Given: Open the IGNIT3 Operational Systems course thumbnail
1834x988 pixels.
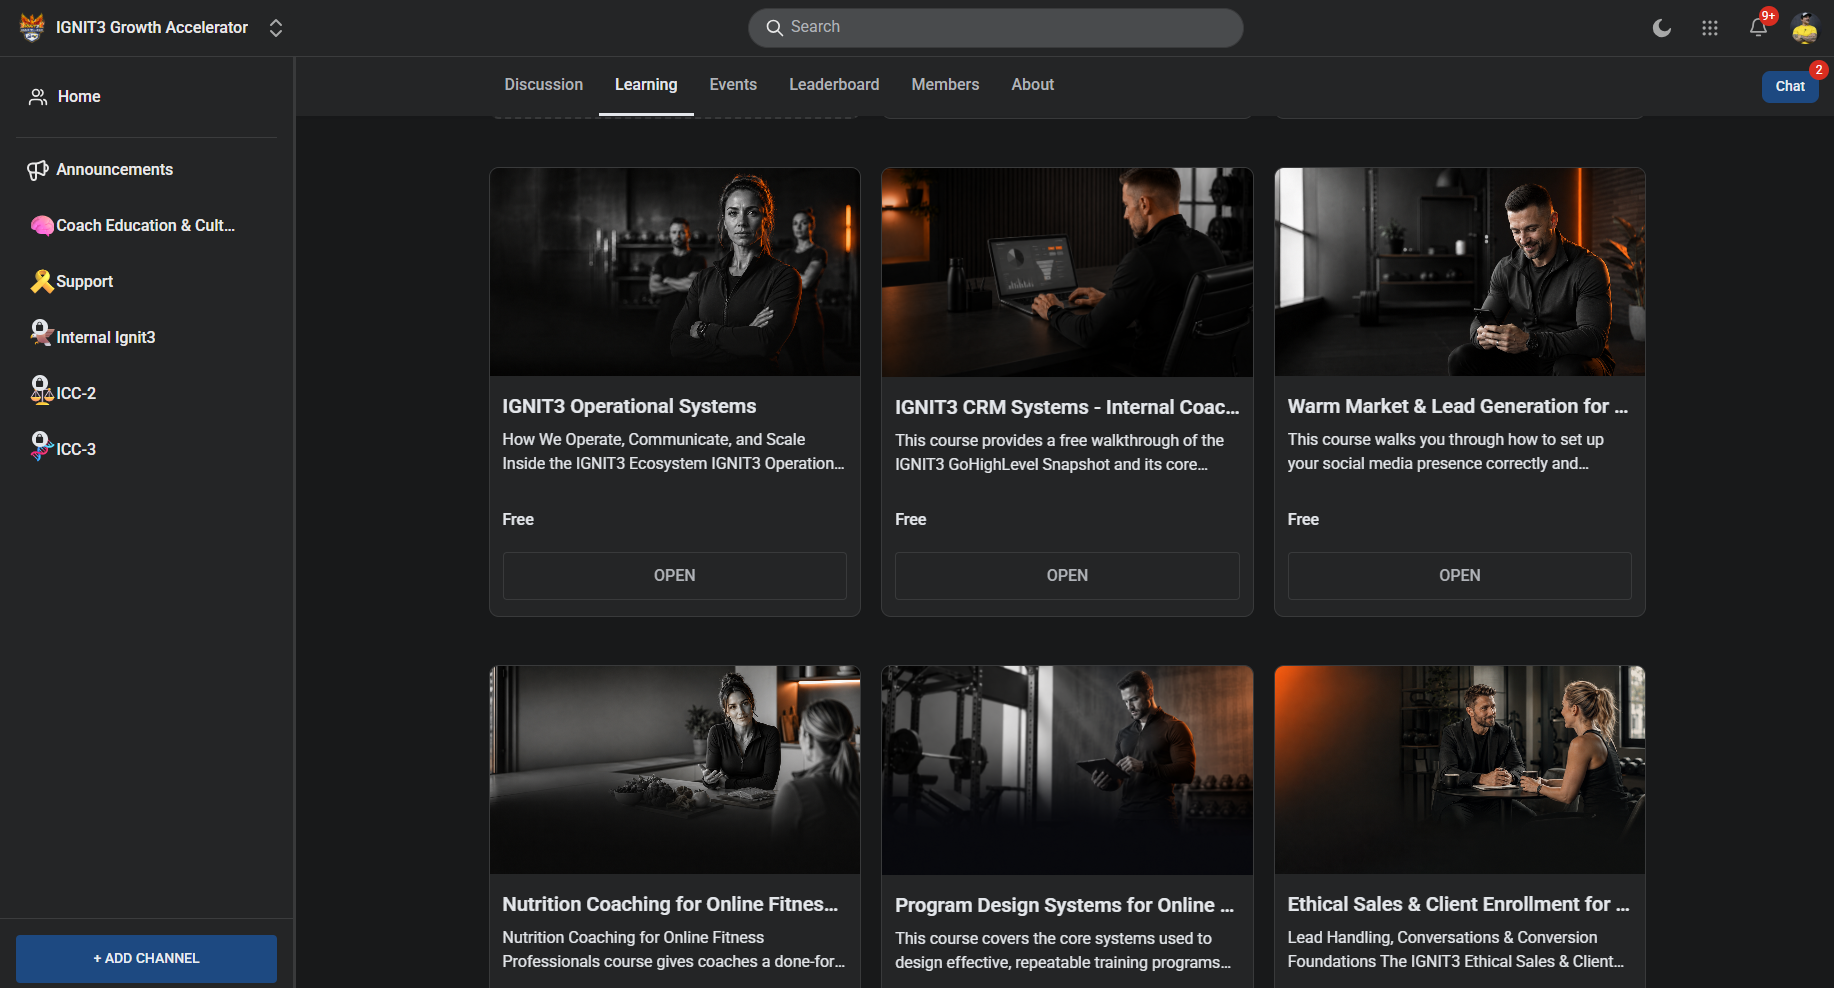Looking at the screenshot, I should pos(675,272).
